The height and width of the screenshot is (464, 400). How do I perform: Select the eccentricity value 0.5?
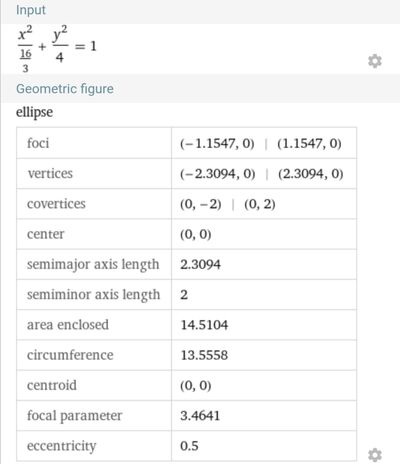coord(189,446)
